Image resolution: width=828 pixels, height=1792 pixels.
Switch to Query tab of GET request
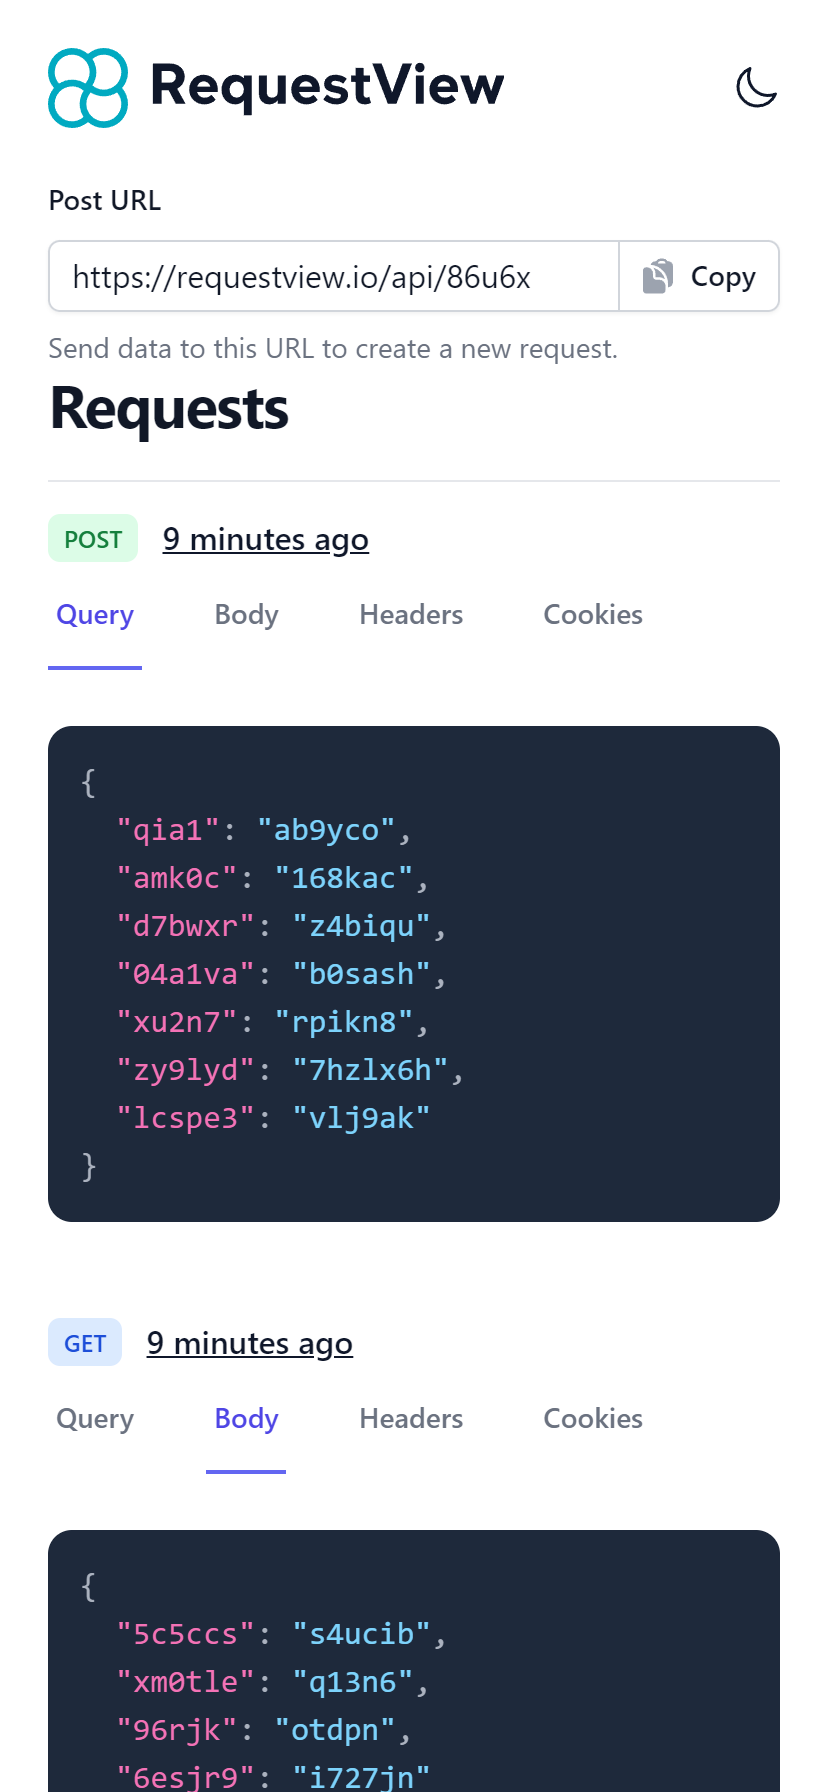pyautogui.click(x=95, y=1419)
